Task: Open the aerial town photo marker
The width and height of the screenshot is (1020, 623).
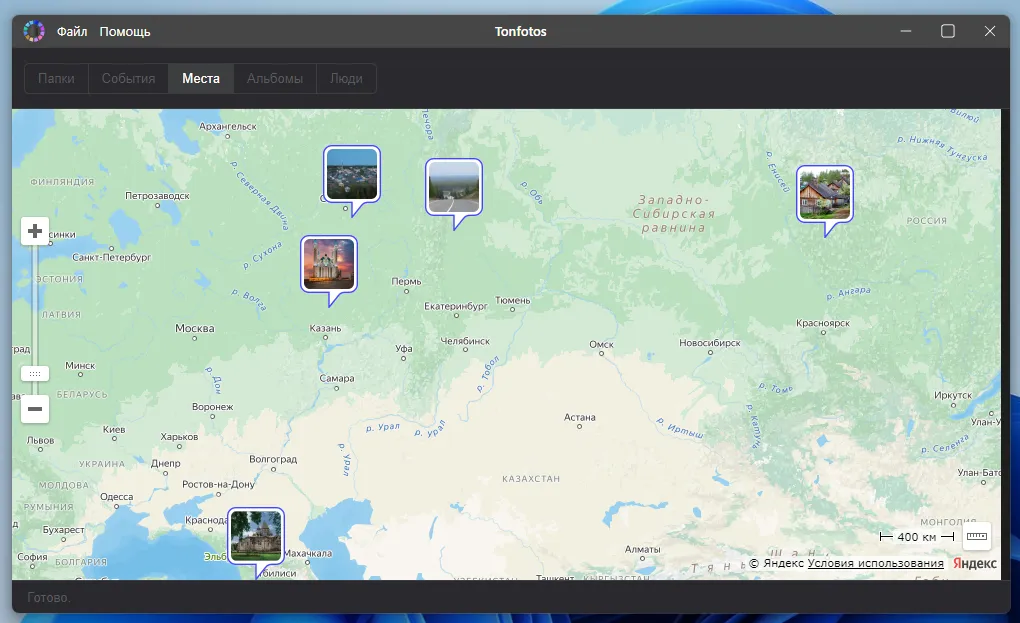Action: [x=351, y=174]
